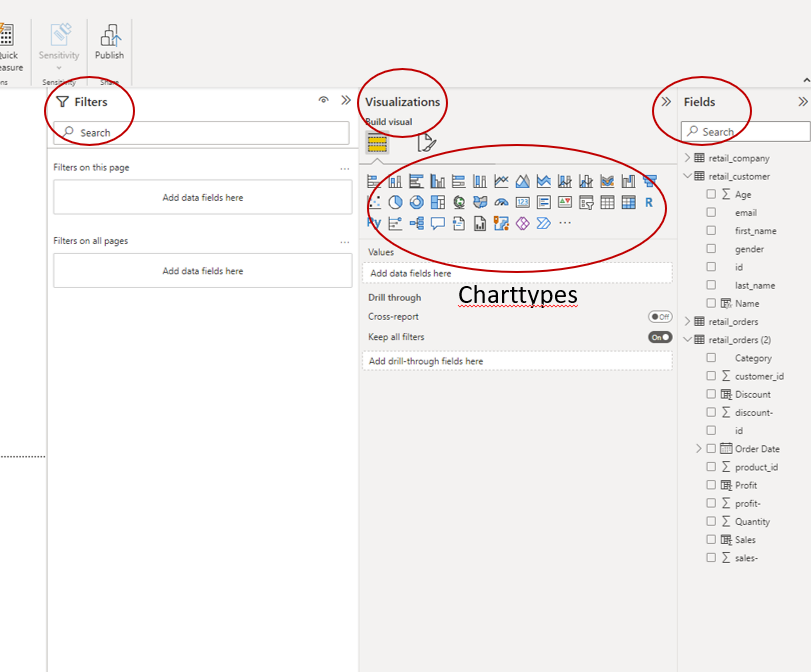Select the waterfall chart visual
Screen dimensions: 811x672
(x=628, y=181)
